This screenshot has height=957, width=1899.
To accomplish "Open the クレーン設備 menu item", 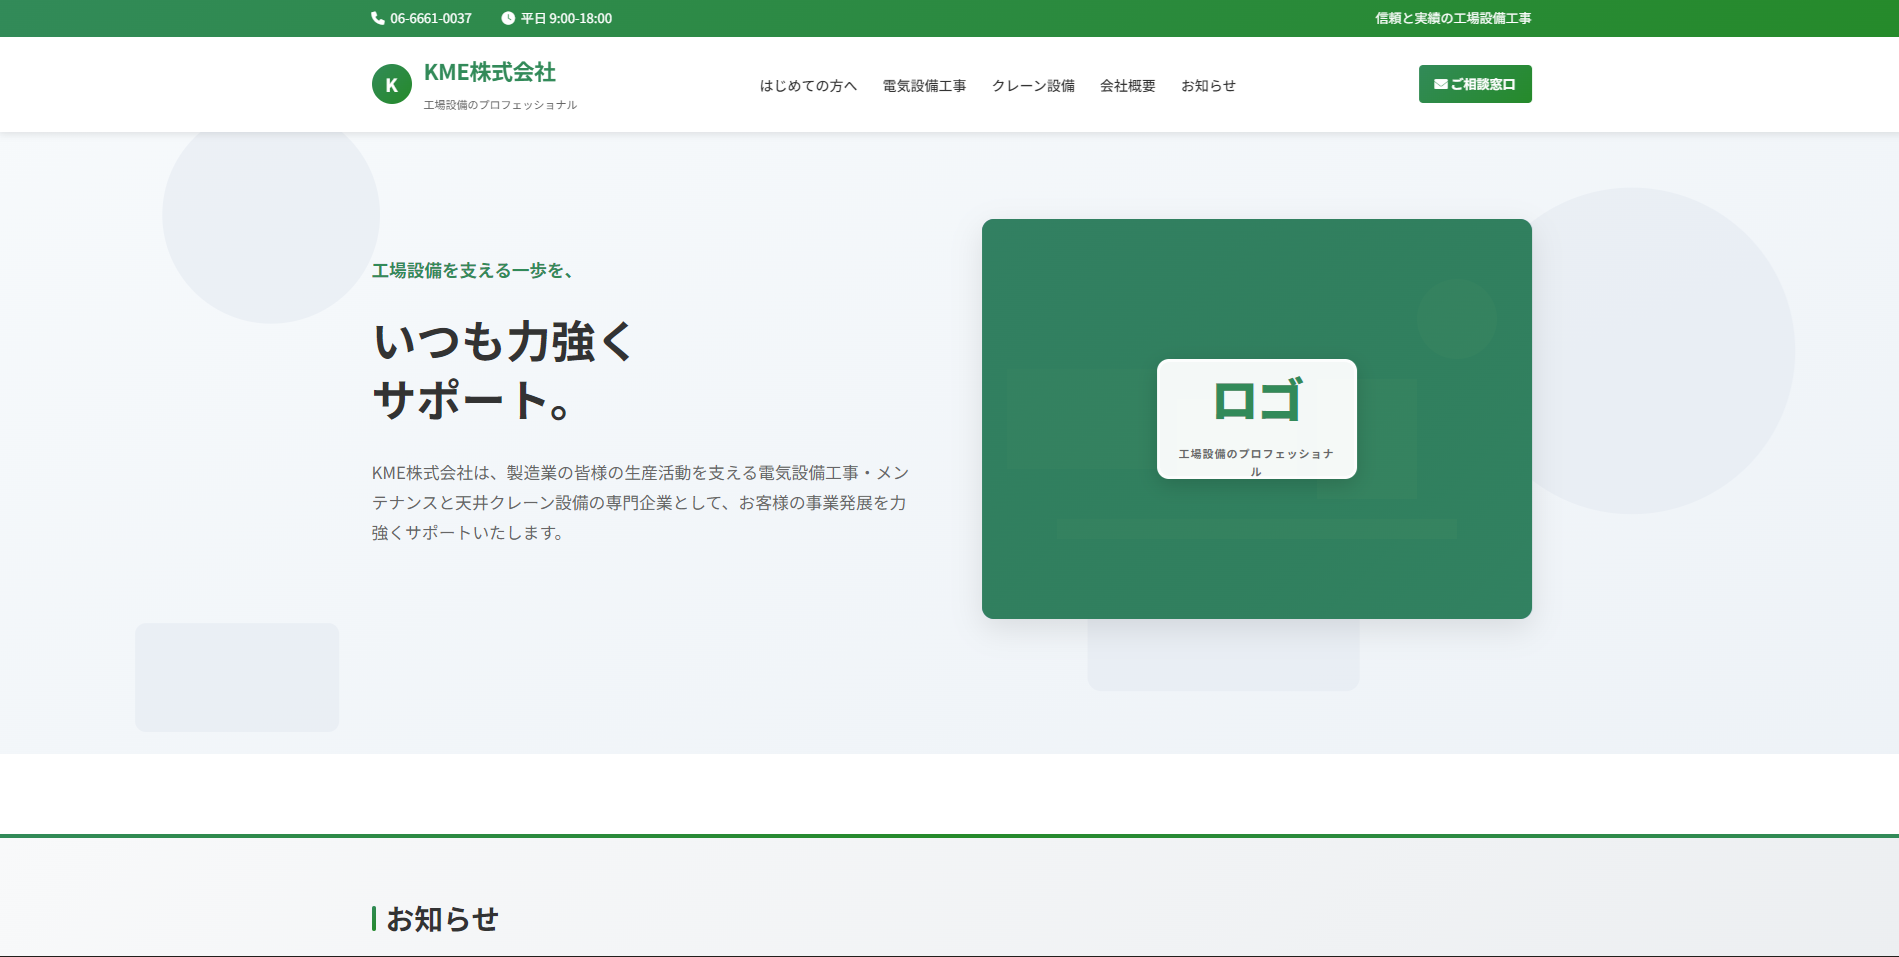I will (1033, 86).
